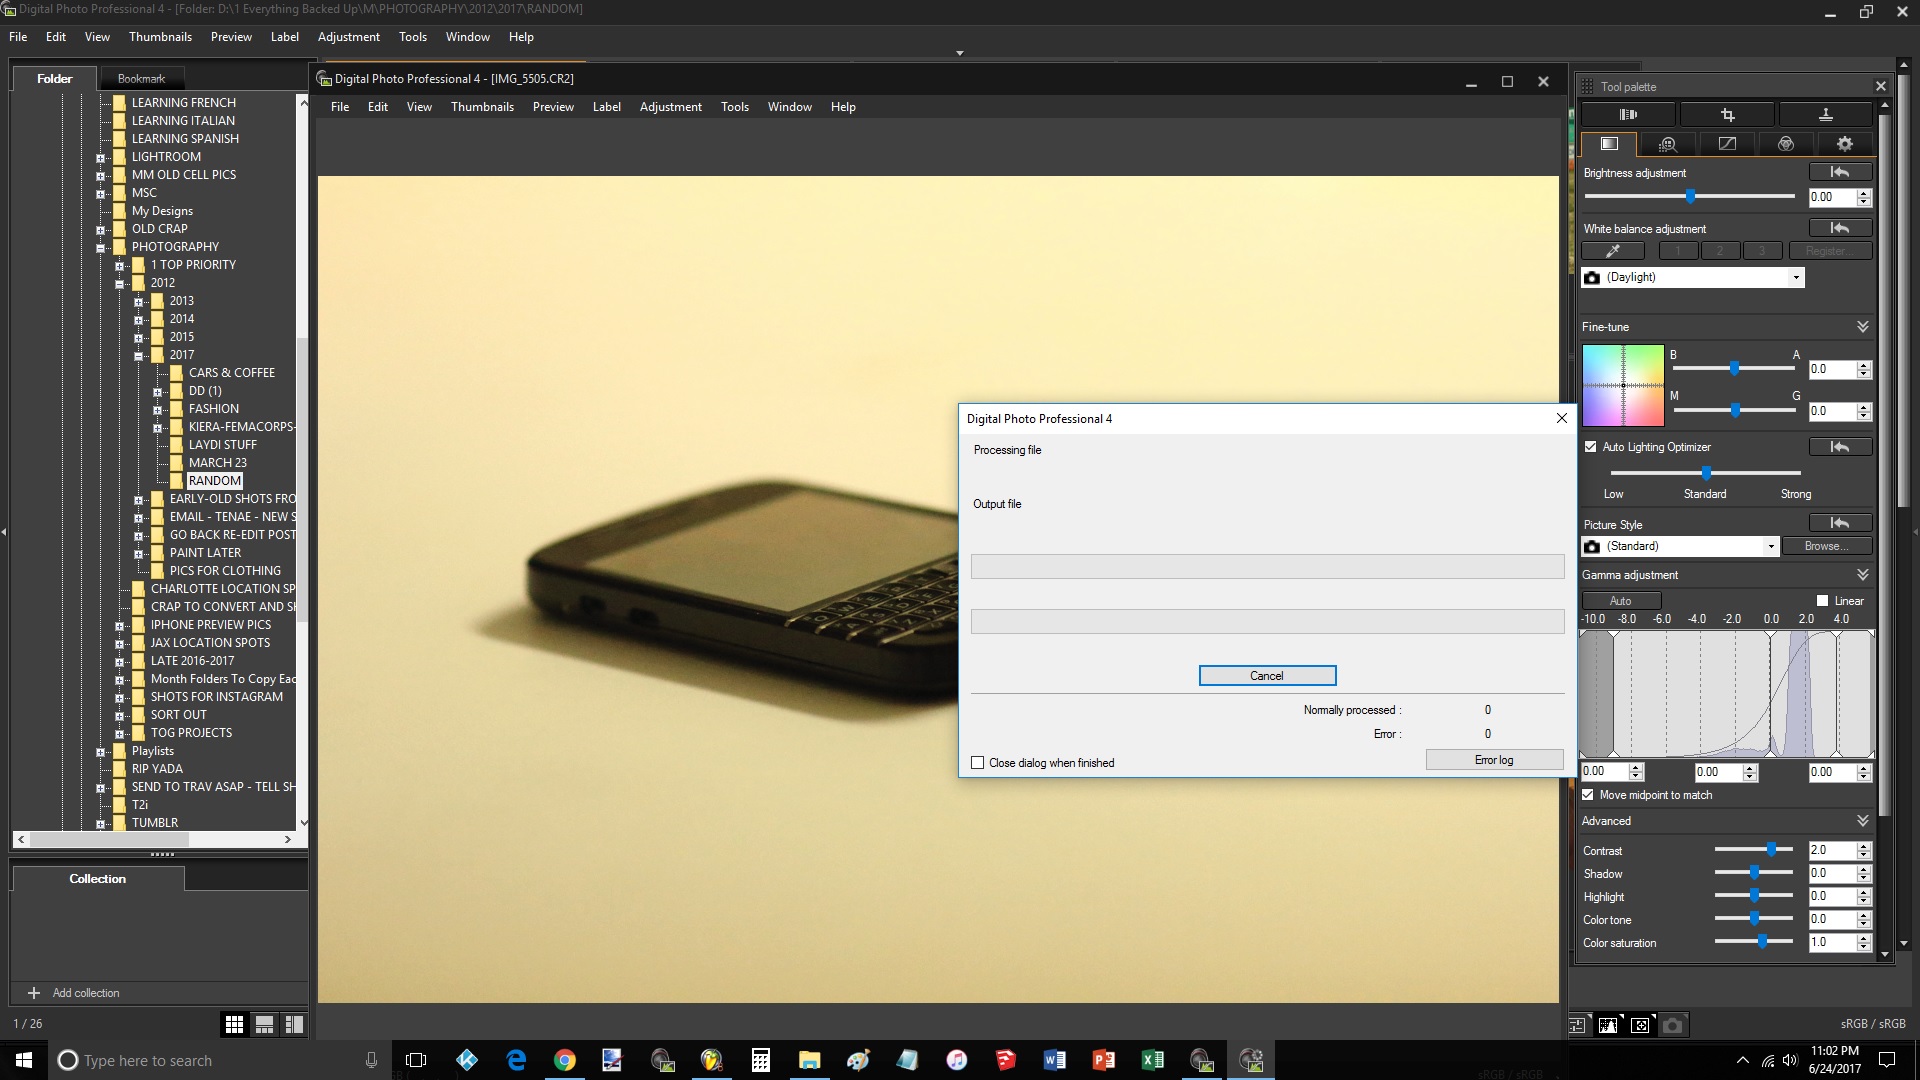
Task: Open the Adjustment menu in preview window
Action: point(670,107)
